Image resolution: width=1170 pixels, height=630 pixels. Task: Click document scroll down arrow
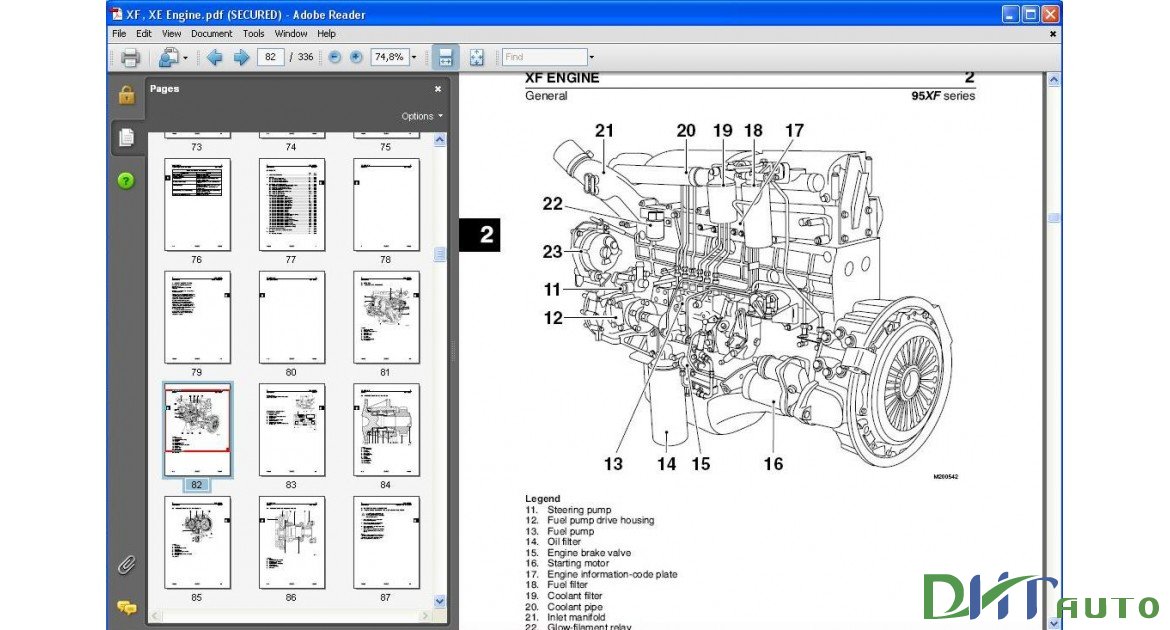(1054, 623)
